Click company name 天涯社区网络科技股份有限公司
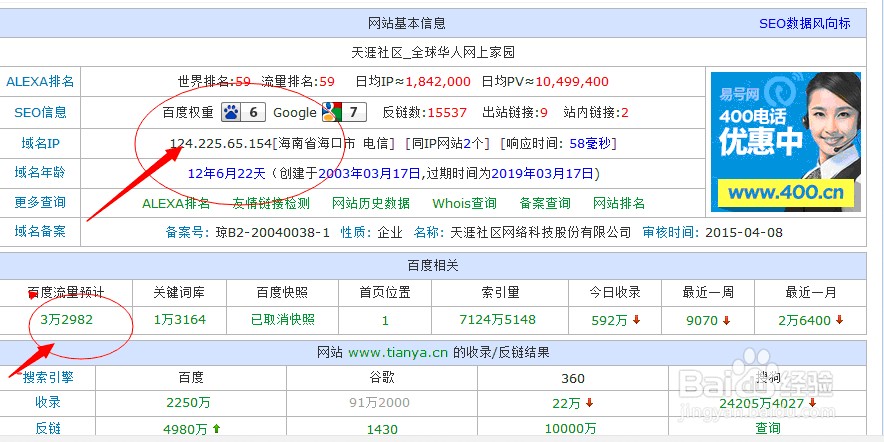 (x=540, y=232)
